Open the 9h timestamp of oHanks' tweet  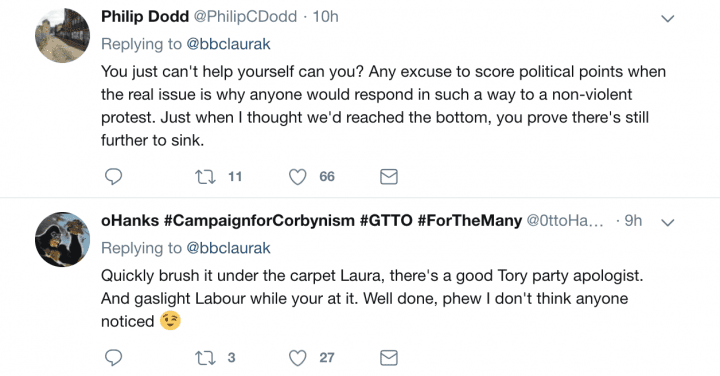tap(633, 220)
